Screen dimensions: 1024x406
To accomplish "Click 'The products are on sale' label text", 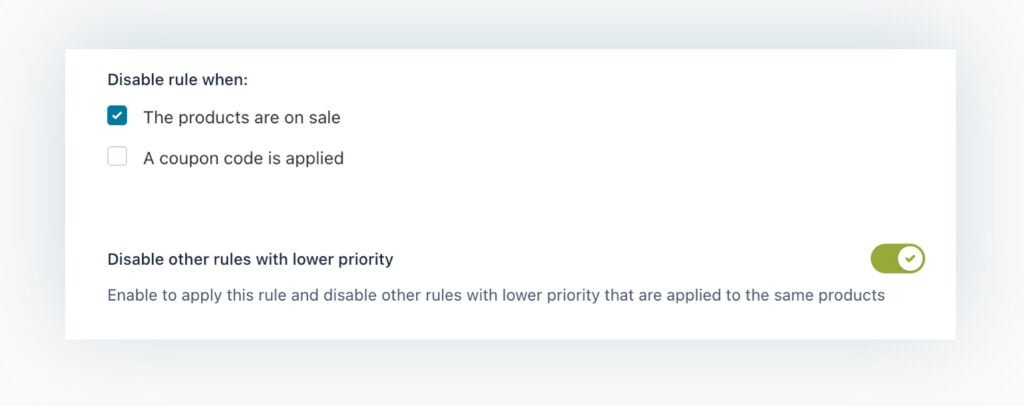I will [241, 117].
